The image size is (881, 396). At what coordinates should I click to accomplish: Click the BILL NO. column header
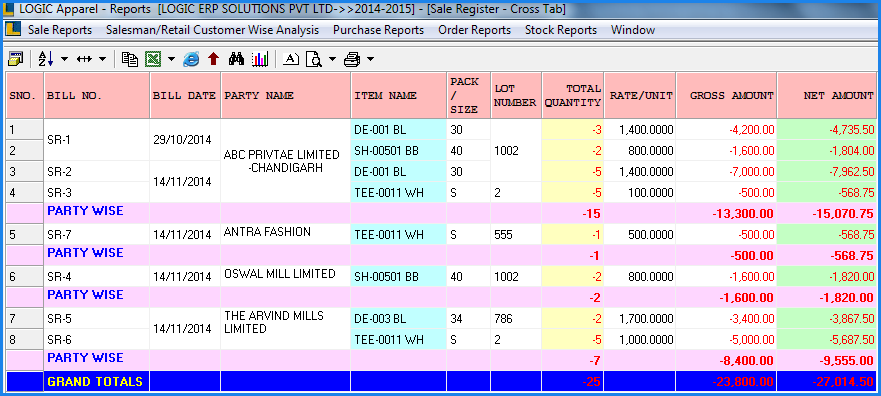click(x=97, y=95)
